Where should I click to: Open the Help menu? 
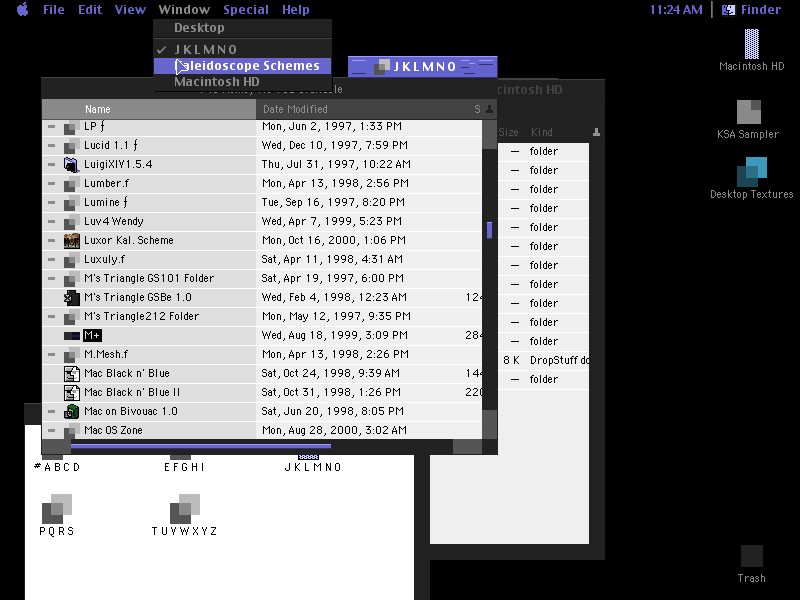[296, 9]
